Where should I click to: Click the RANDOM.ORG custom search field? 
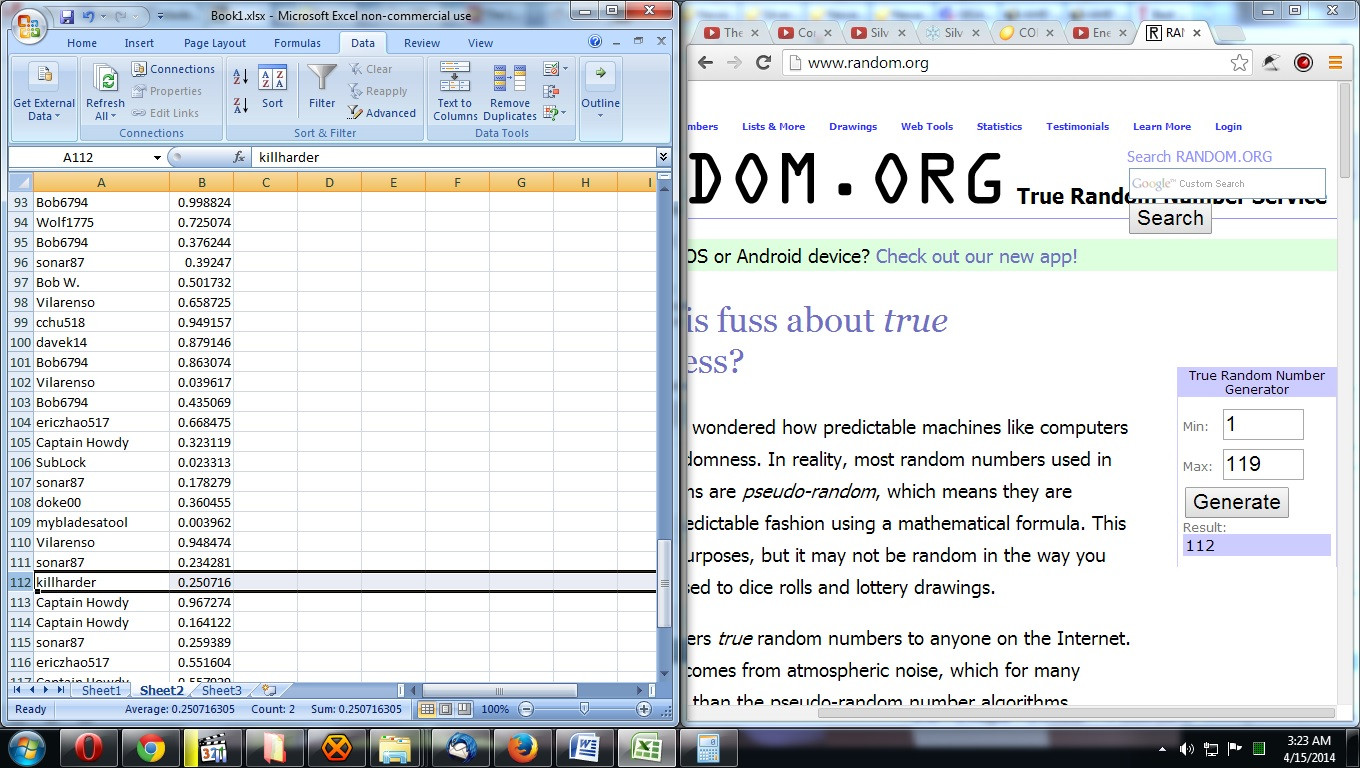tap(1227, 184)
